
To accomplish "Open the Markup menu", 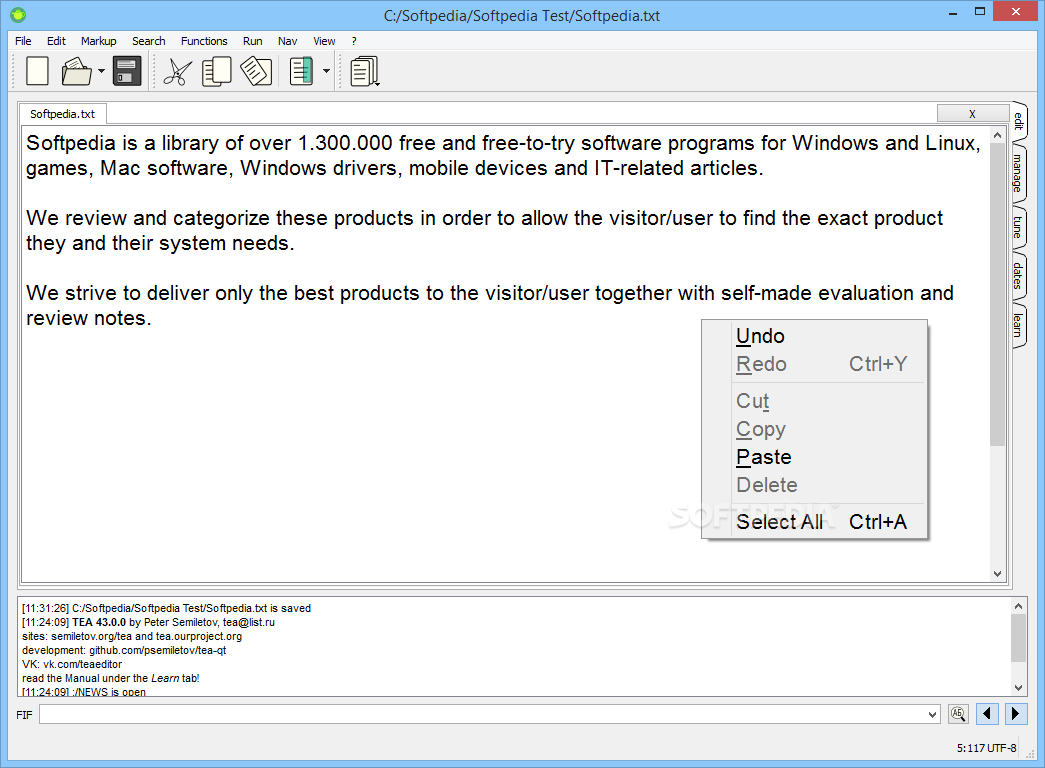I will pyautogui.click(x=99, y=41).
